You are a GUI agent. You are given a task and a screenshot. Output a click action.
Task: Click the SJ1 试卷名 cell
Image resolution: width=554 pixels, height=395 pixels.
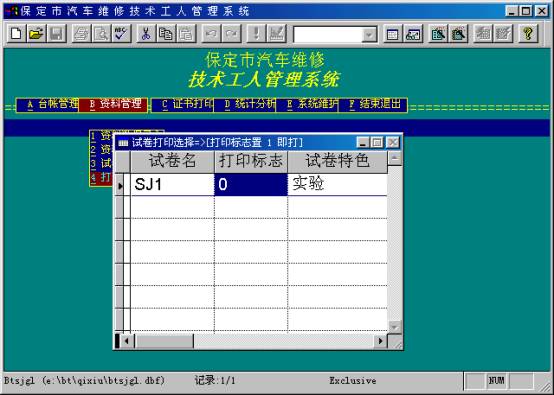click(172, 184)
